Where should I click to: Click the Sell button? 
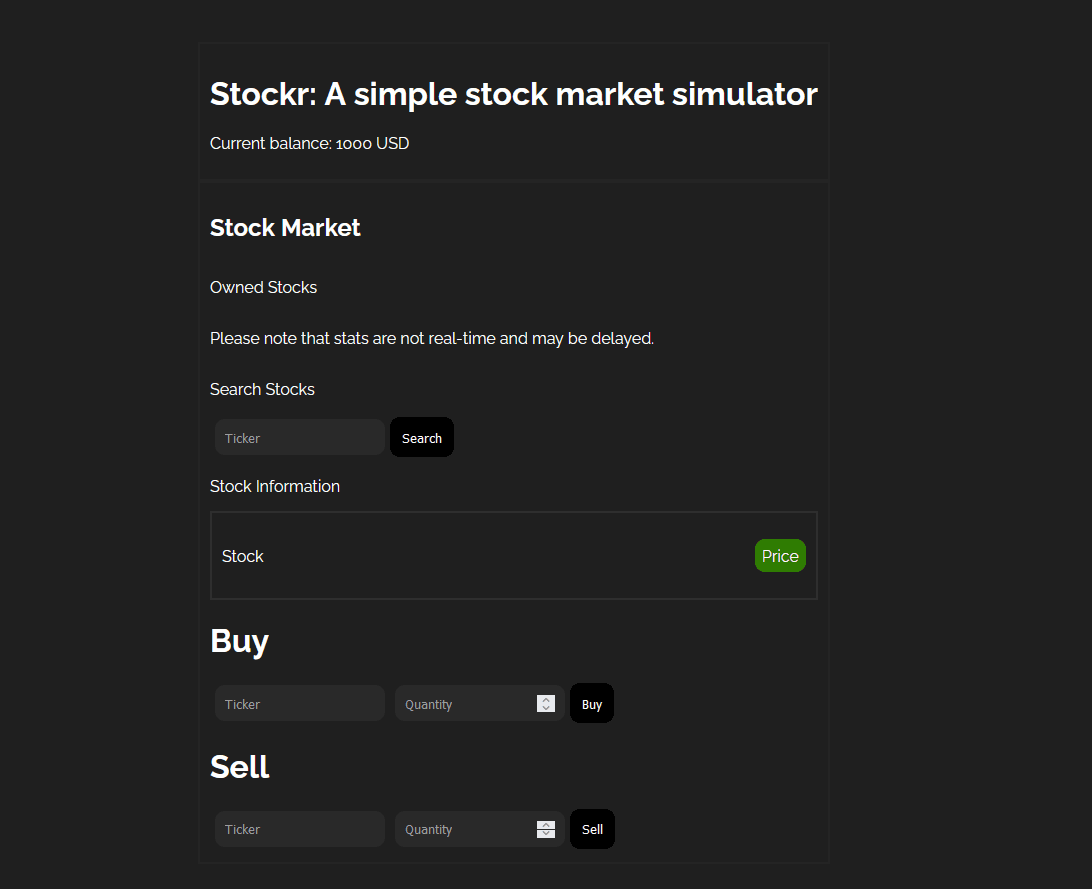(592, 829)
